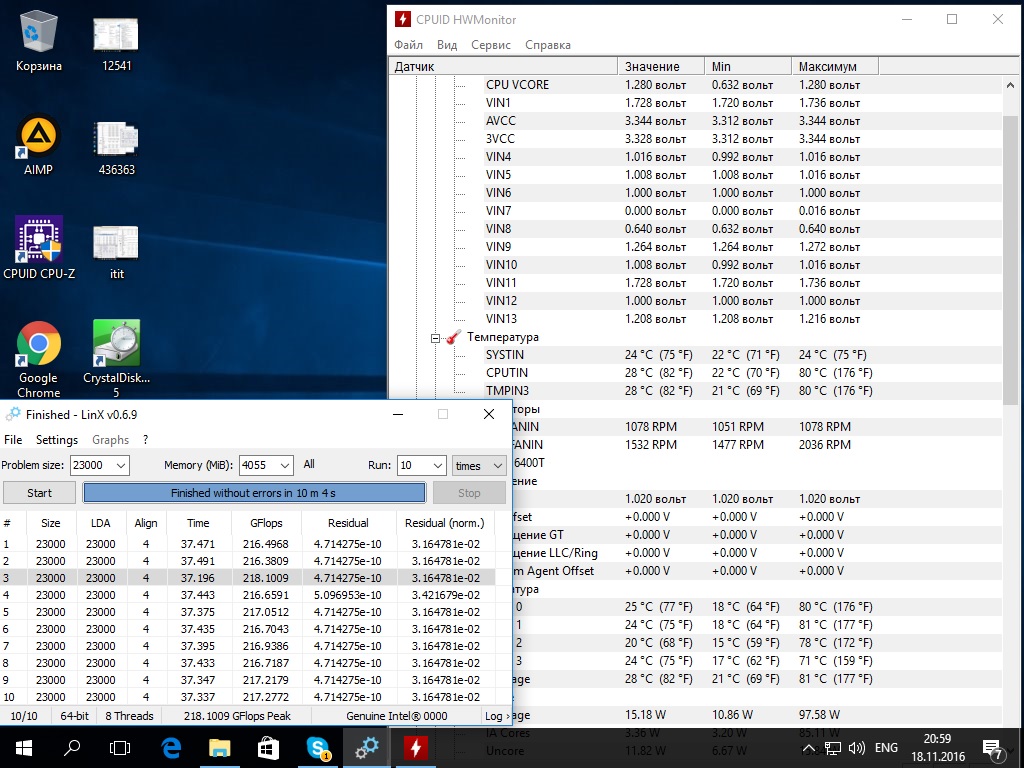Click HWMonitor title bar lightning icon
The width and height of the screenshot is (1024, 768).
click(403, 19)
